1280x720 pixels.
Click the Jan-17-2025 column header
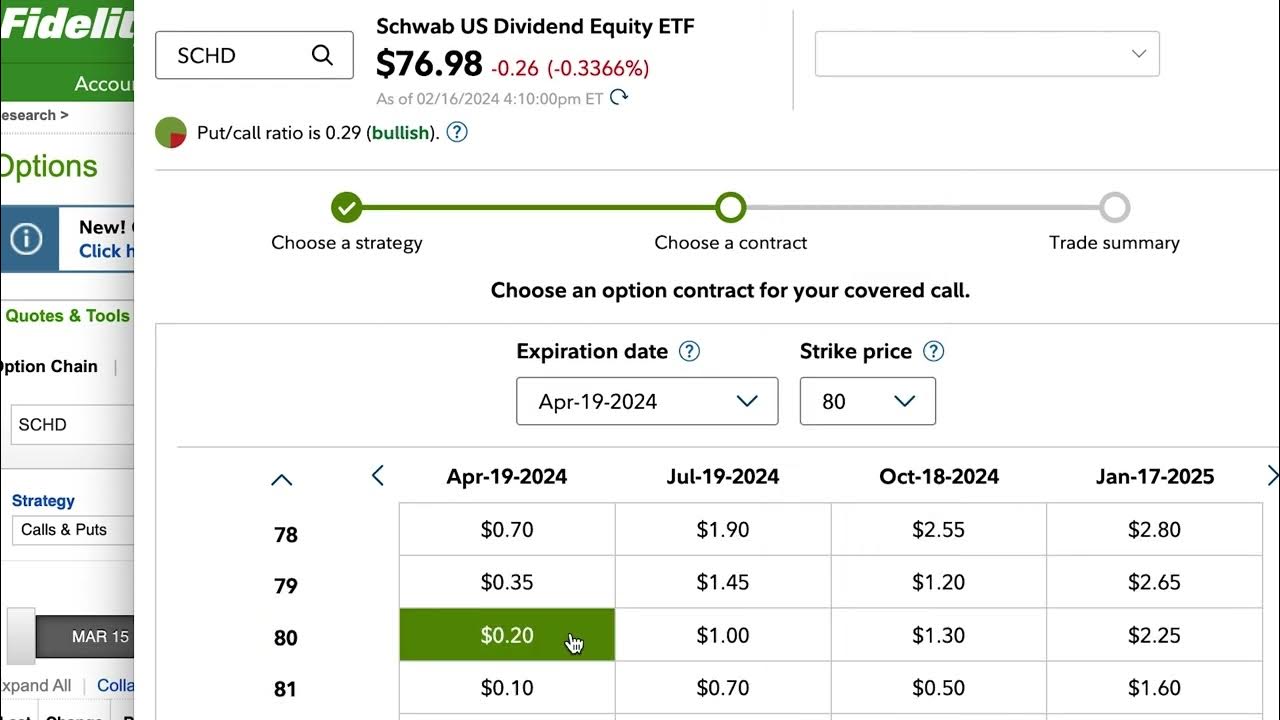(x=1155, y=477)
